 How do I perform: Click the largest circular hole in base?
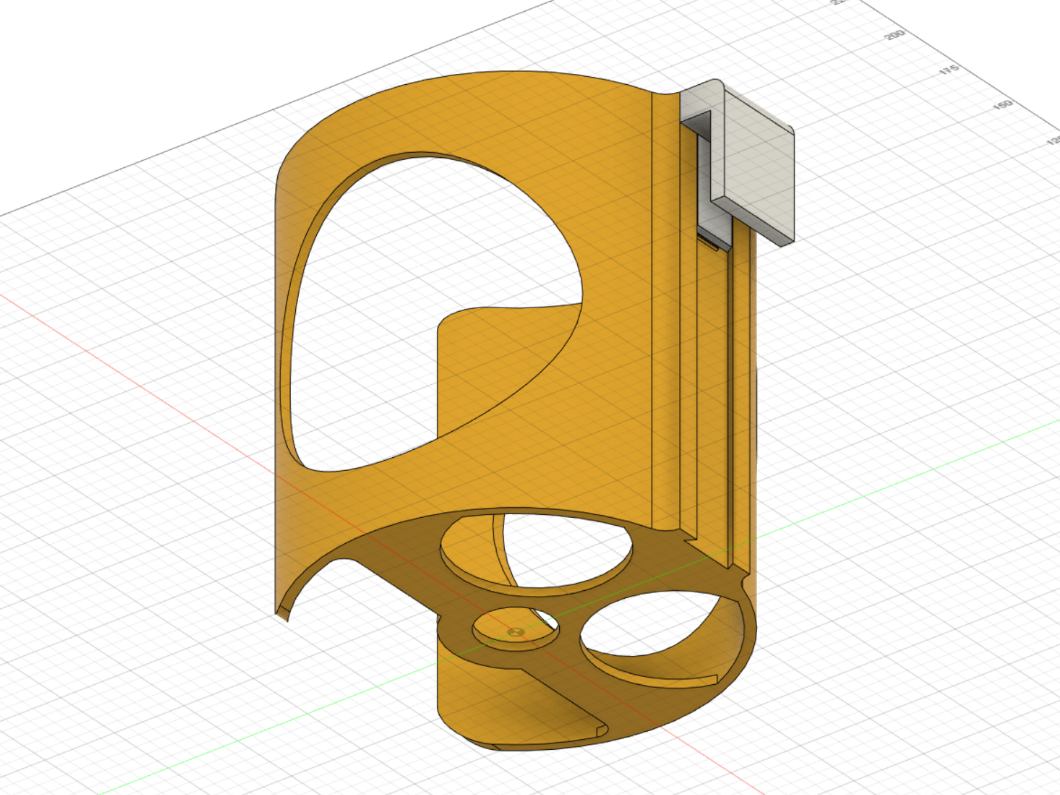[x=537, y=551]
